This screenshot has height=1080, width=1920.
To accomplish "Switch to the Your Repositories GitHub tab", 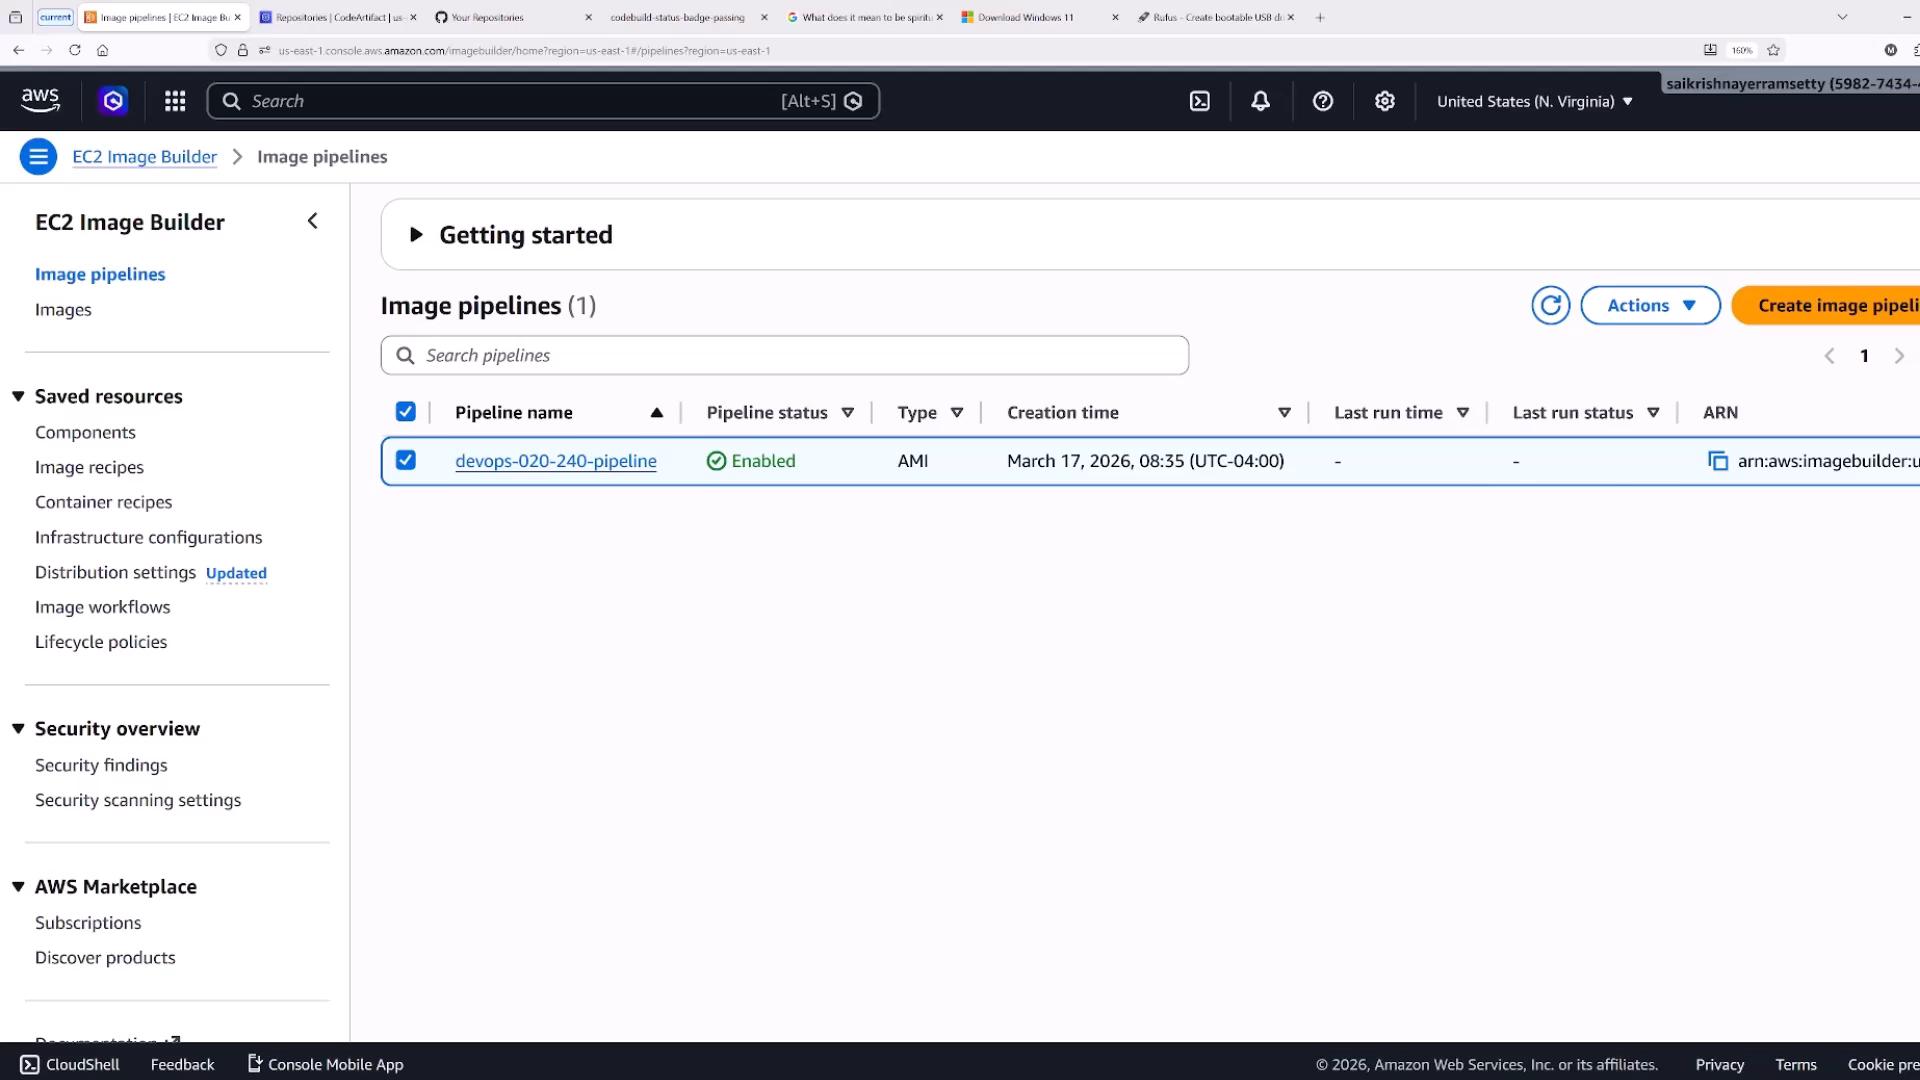I will point(510,17).
